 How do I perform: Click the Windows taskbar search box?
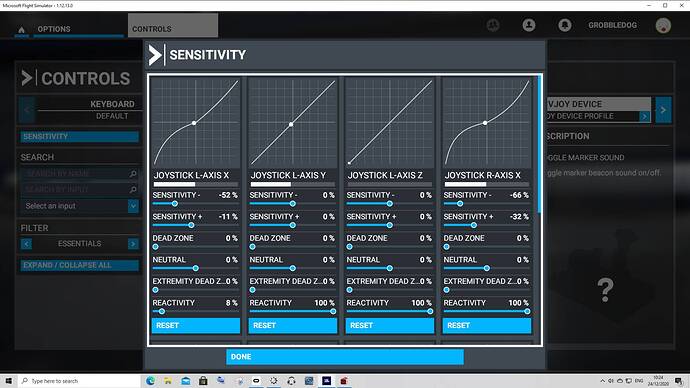tap(79, 381)
